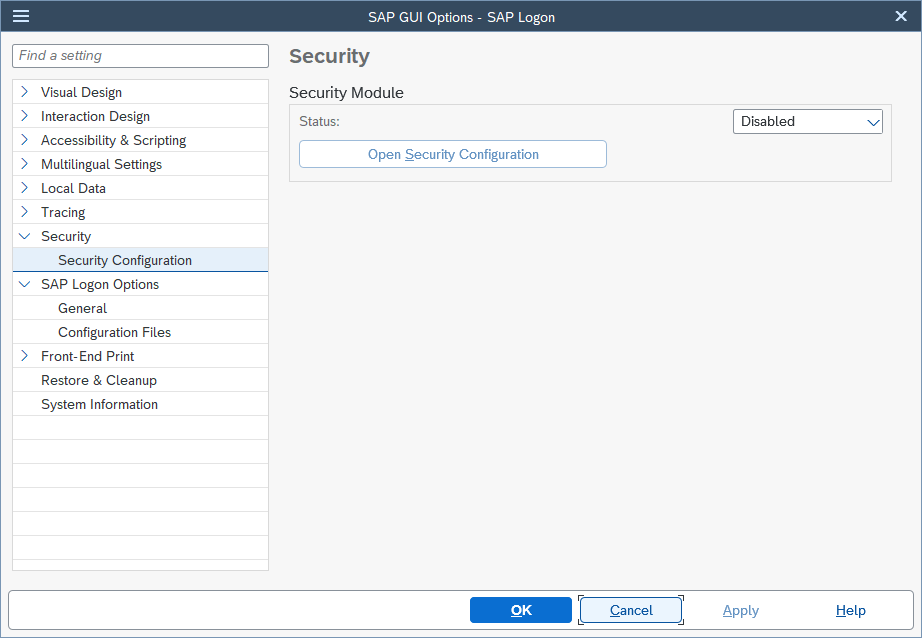Open the hamburger menu icon
The image size is (922, 638).
click(x=20, y=16)
